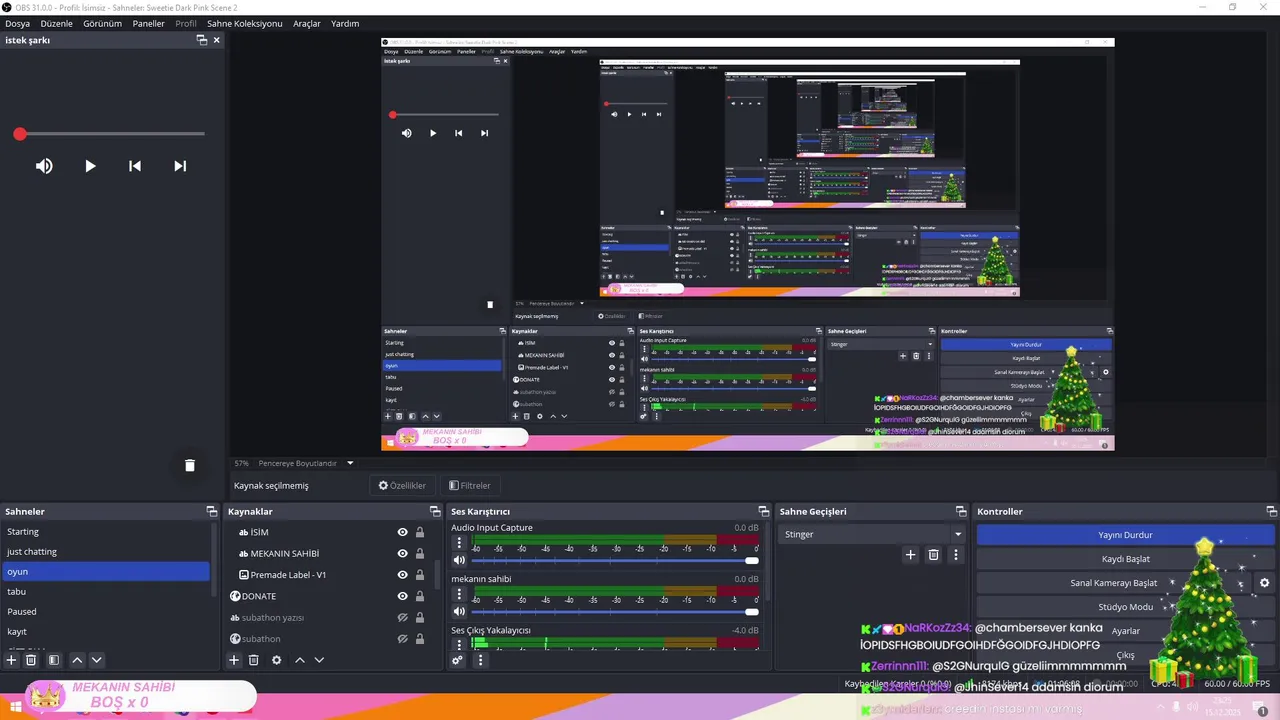
Task: Open Filtreler for the source
Action: [470, 485]
